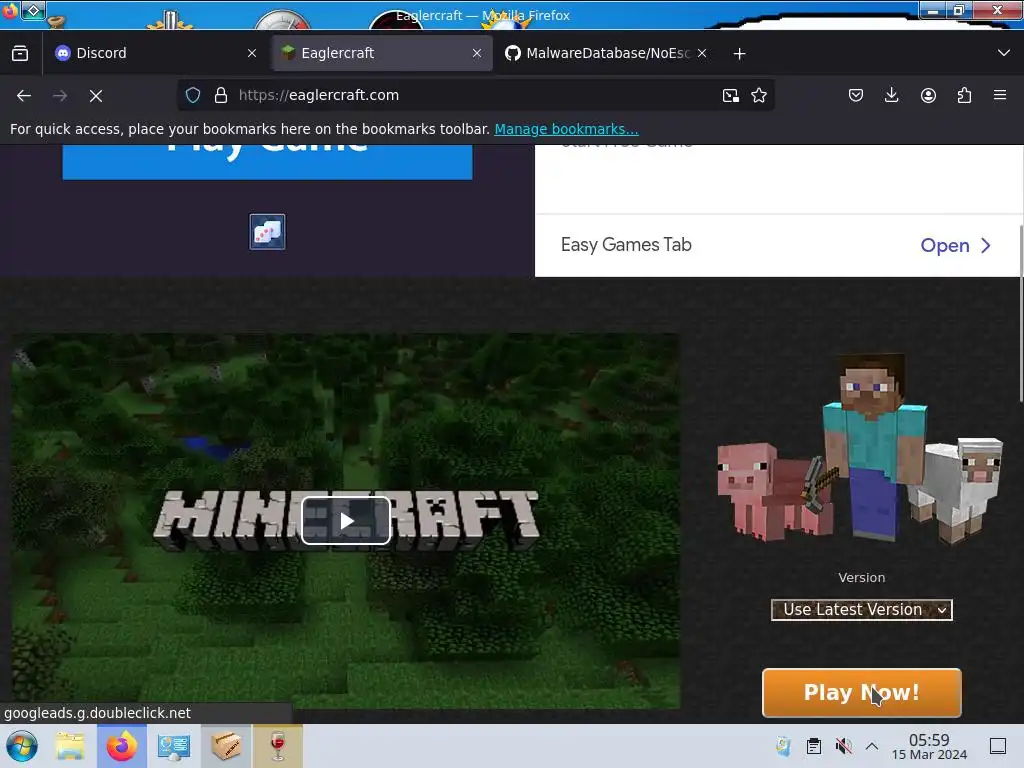Close the MalwareDatabase tab

click(702, 54)
